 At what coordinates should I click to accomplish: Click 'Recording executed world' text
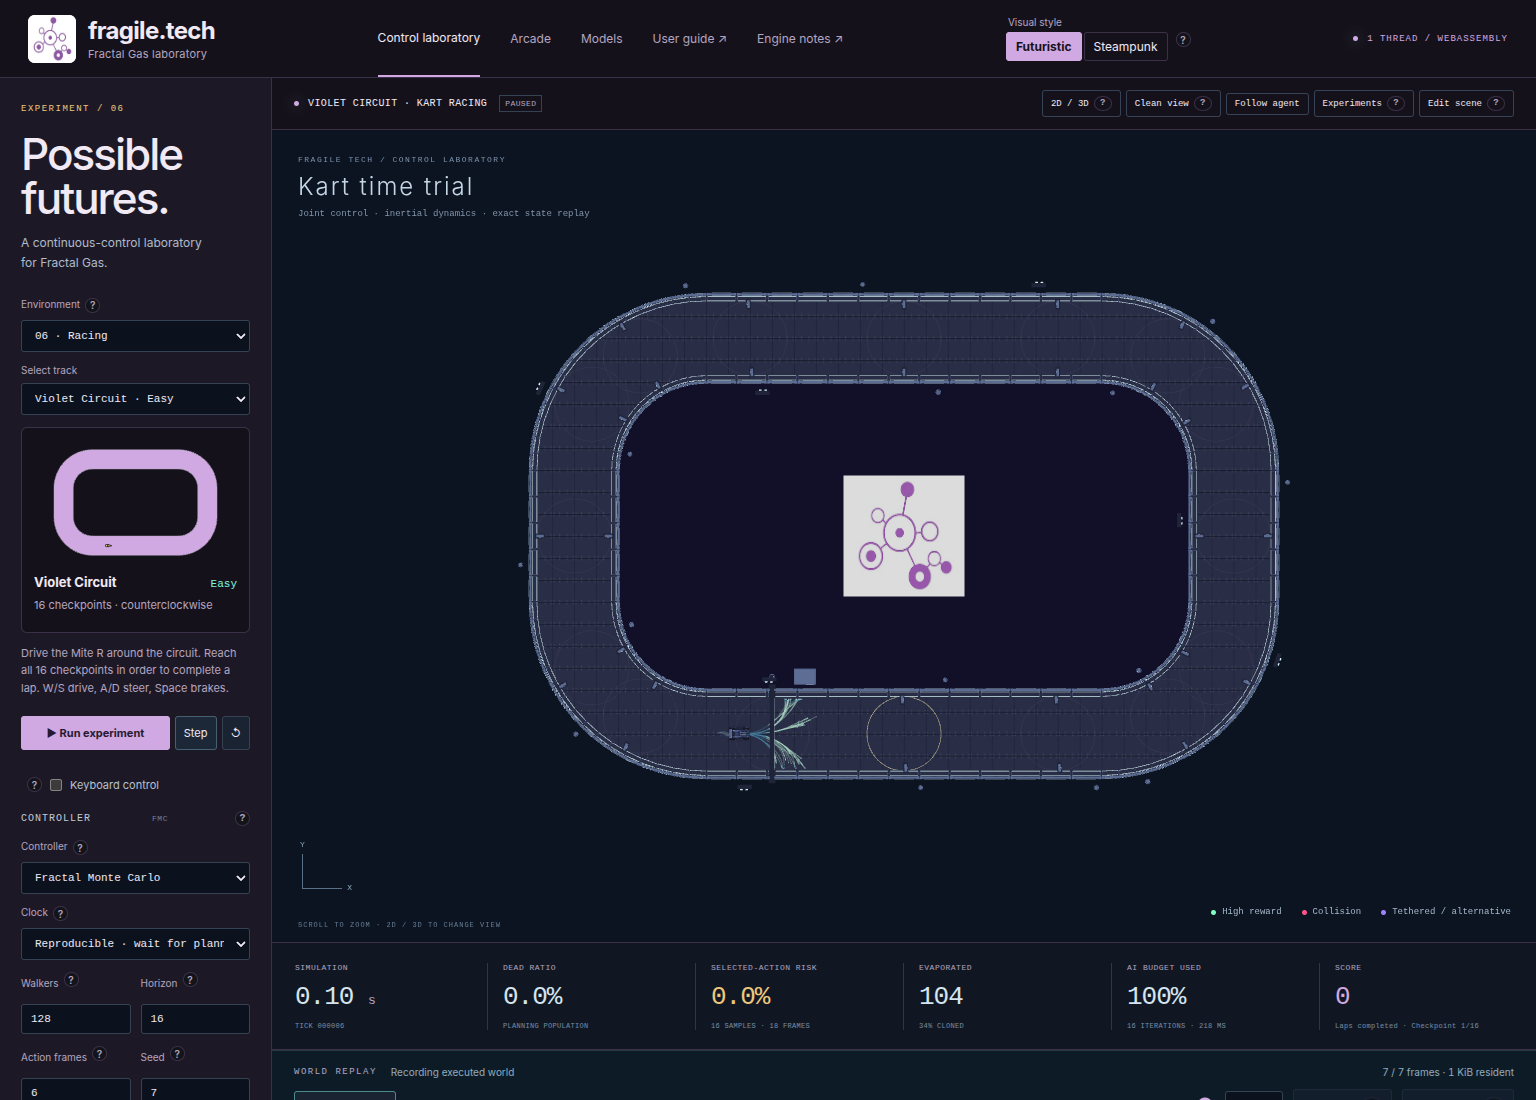coord(452,1073)
